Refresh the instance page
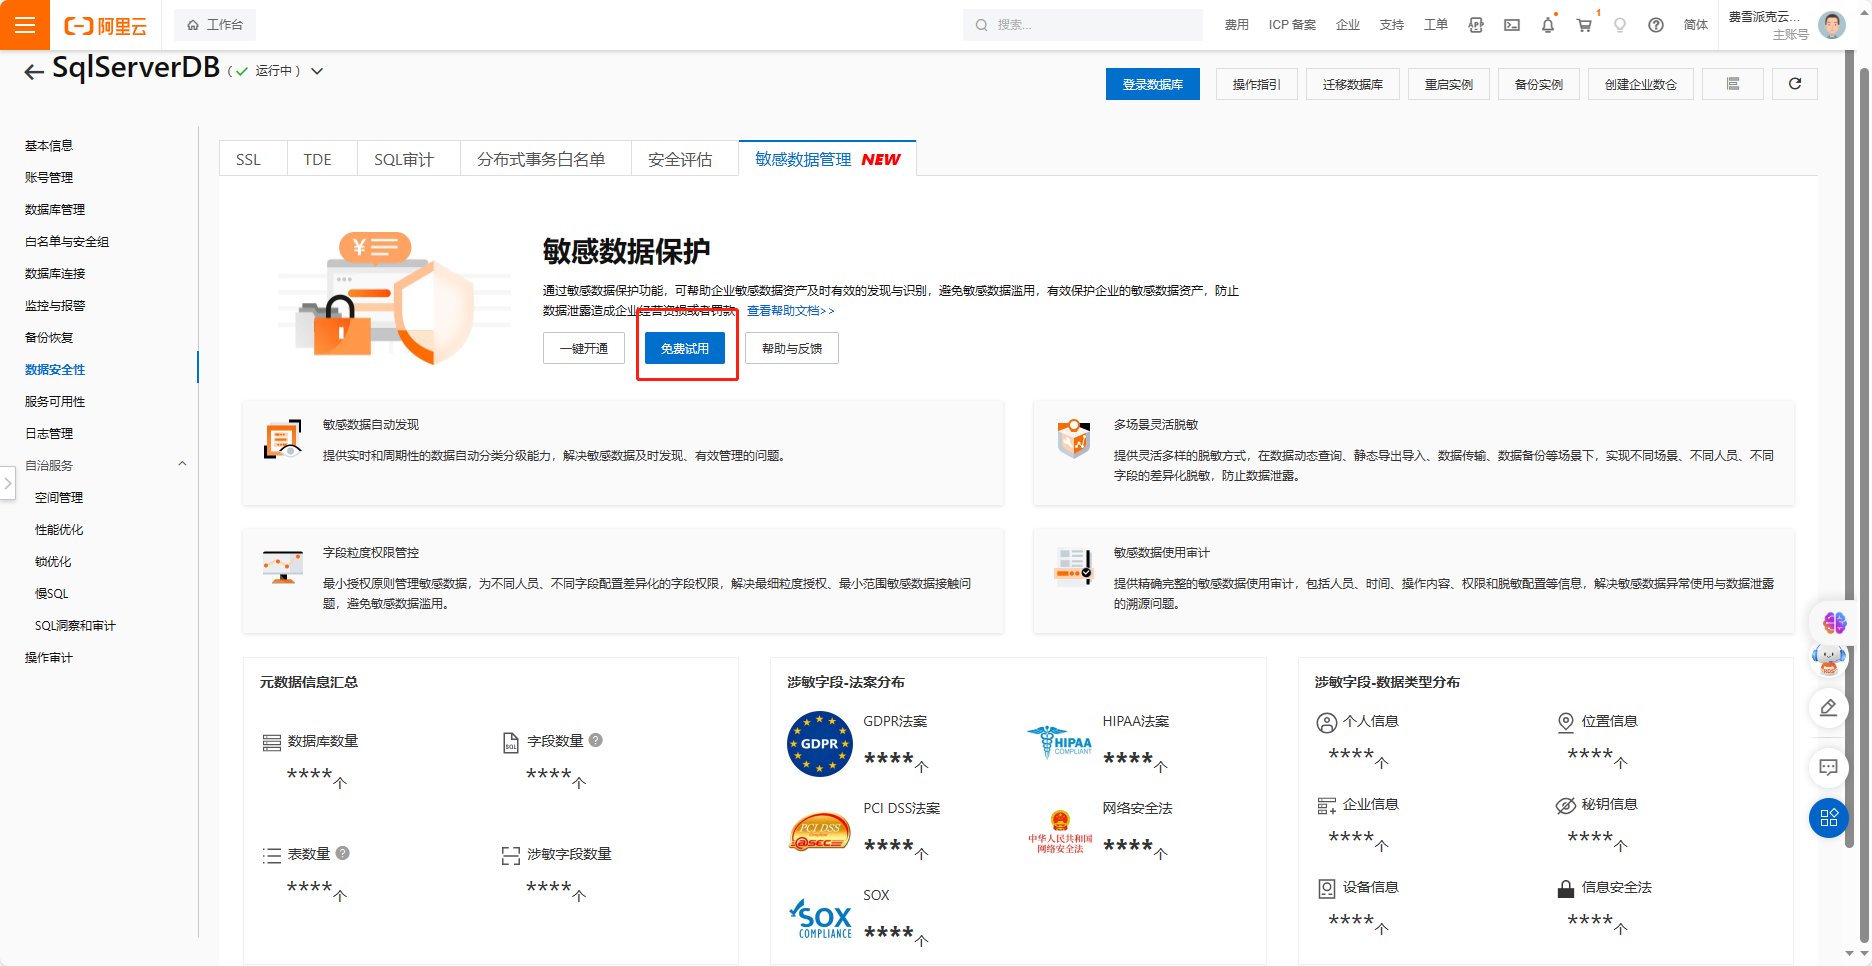Screen dimensions: 1872x966 coord(1795,84)
